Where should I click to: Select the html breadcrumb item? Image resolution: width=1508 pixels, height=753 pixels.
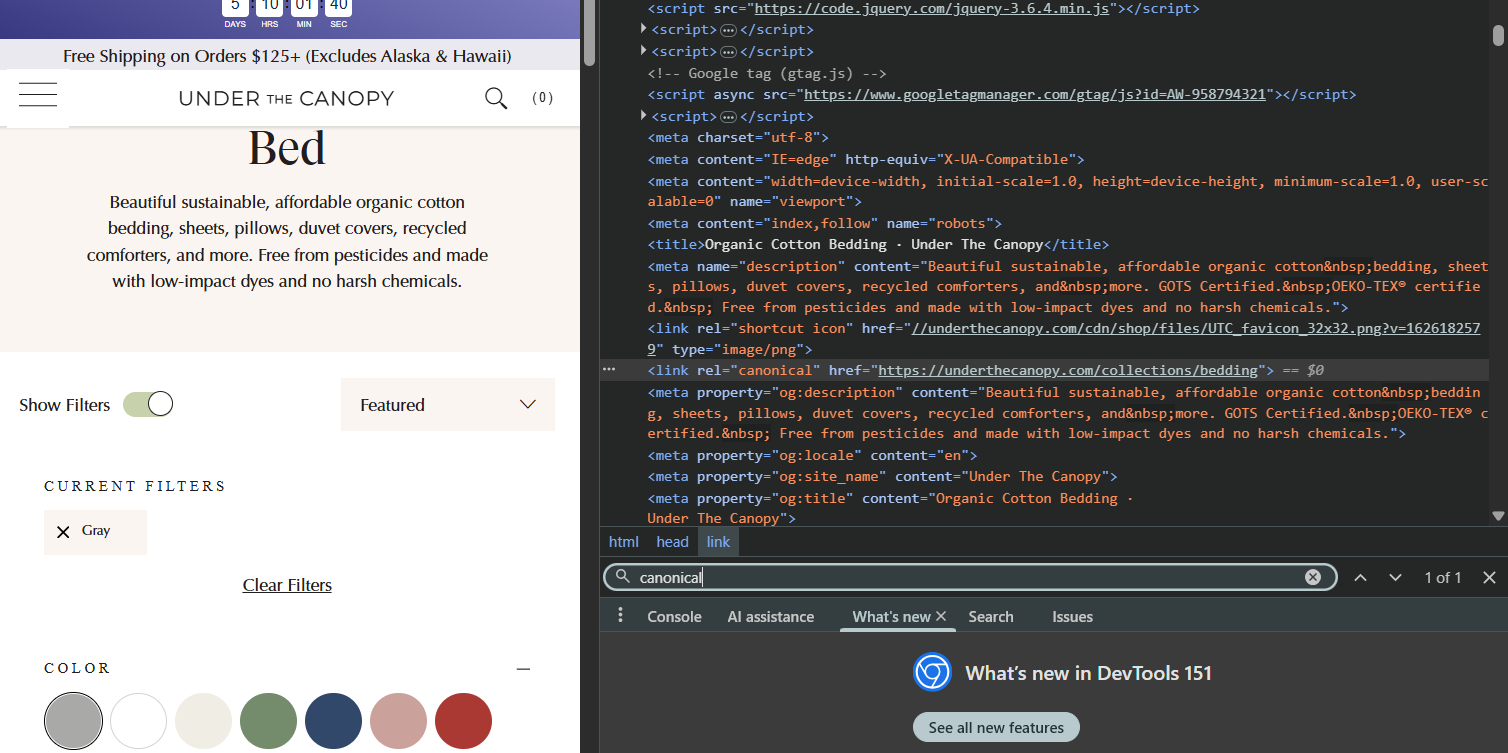point(624,542)
